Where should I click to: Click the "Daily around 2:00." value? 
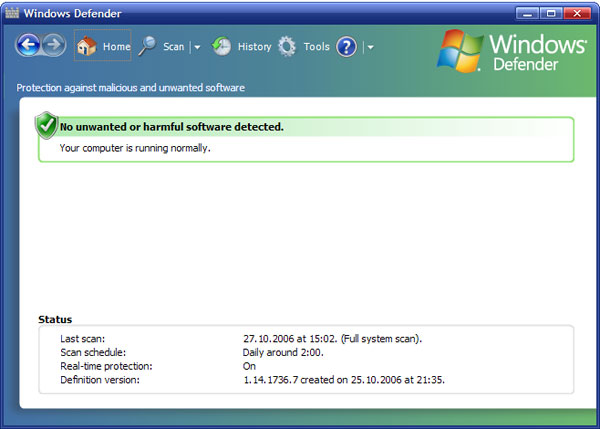coord(283,352)
